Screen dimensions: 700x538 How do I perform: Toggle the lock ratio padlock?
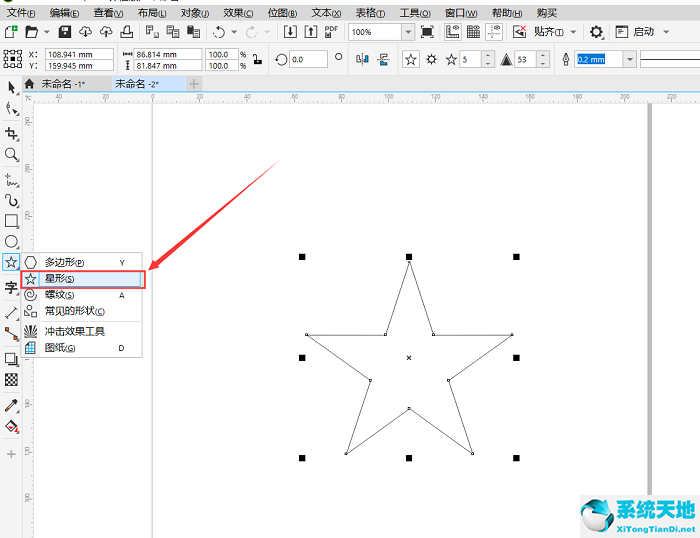click(258, 60)
